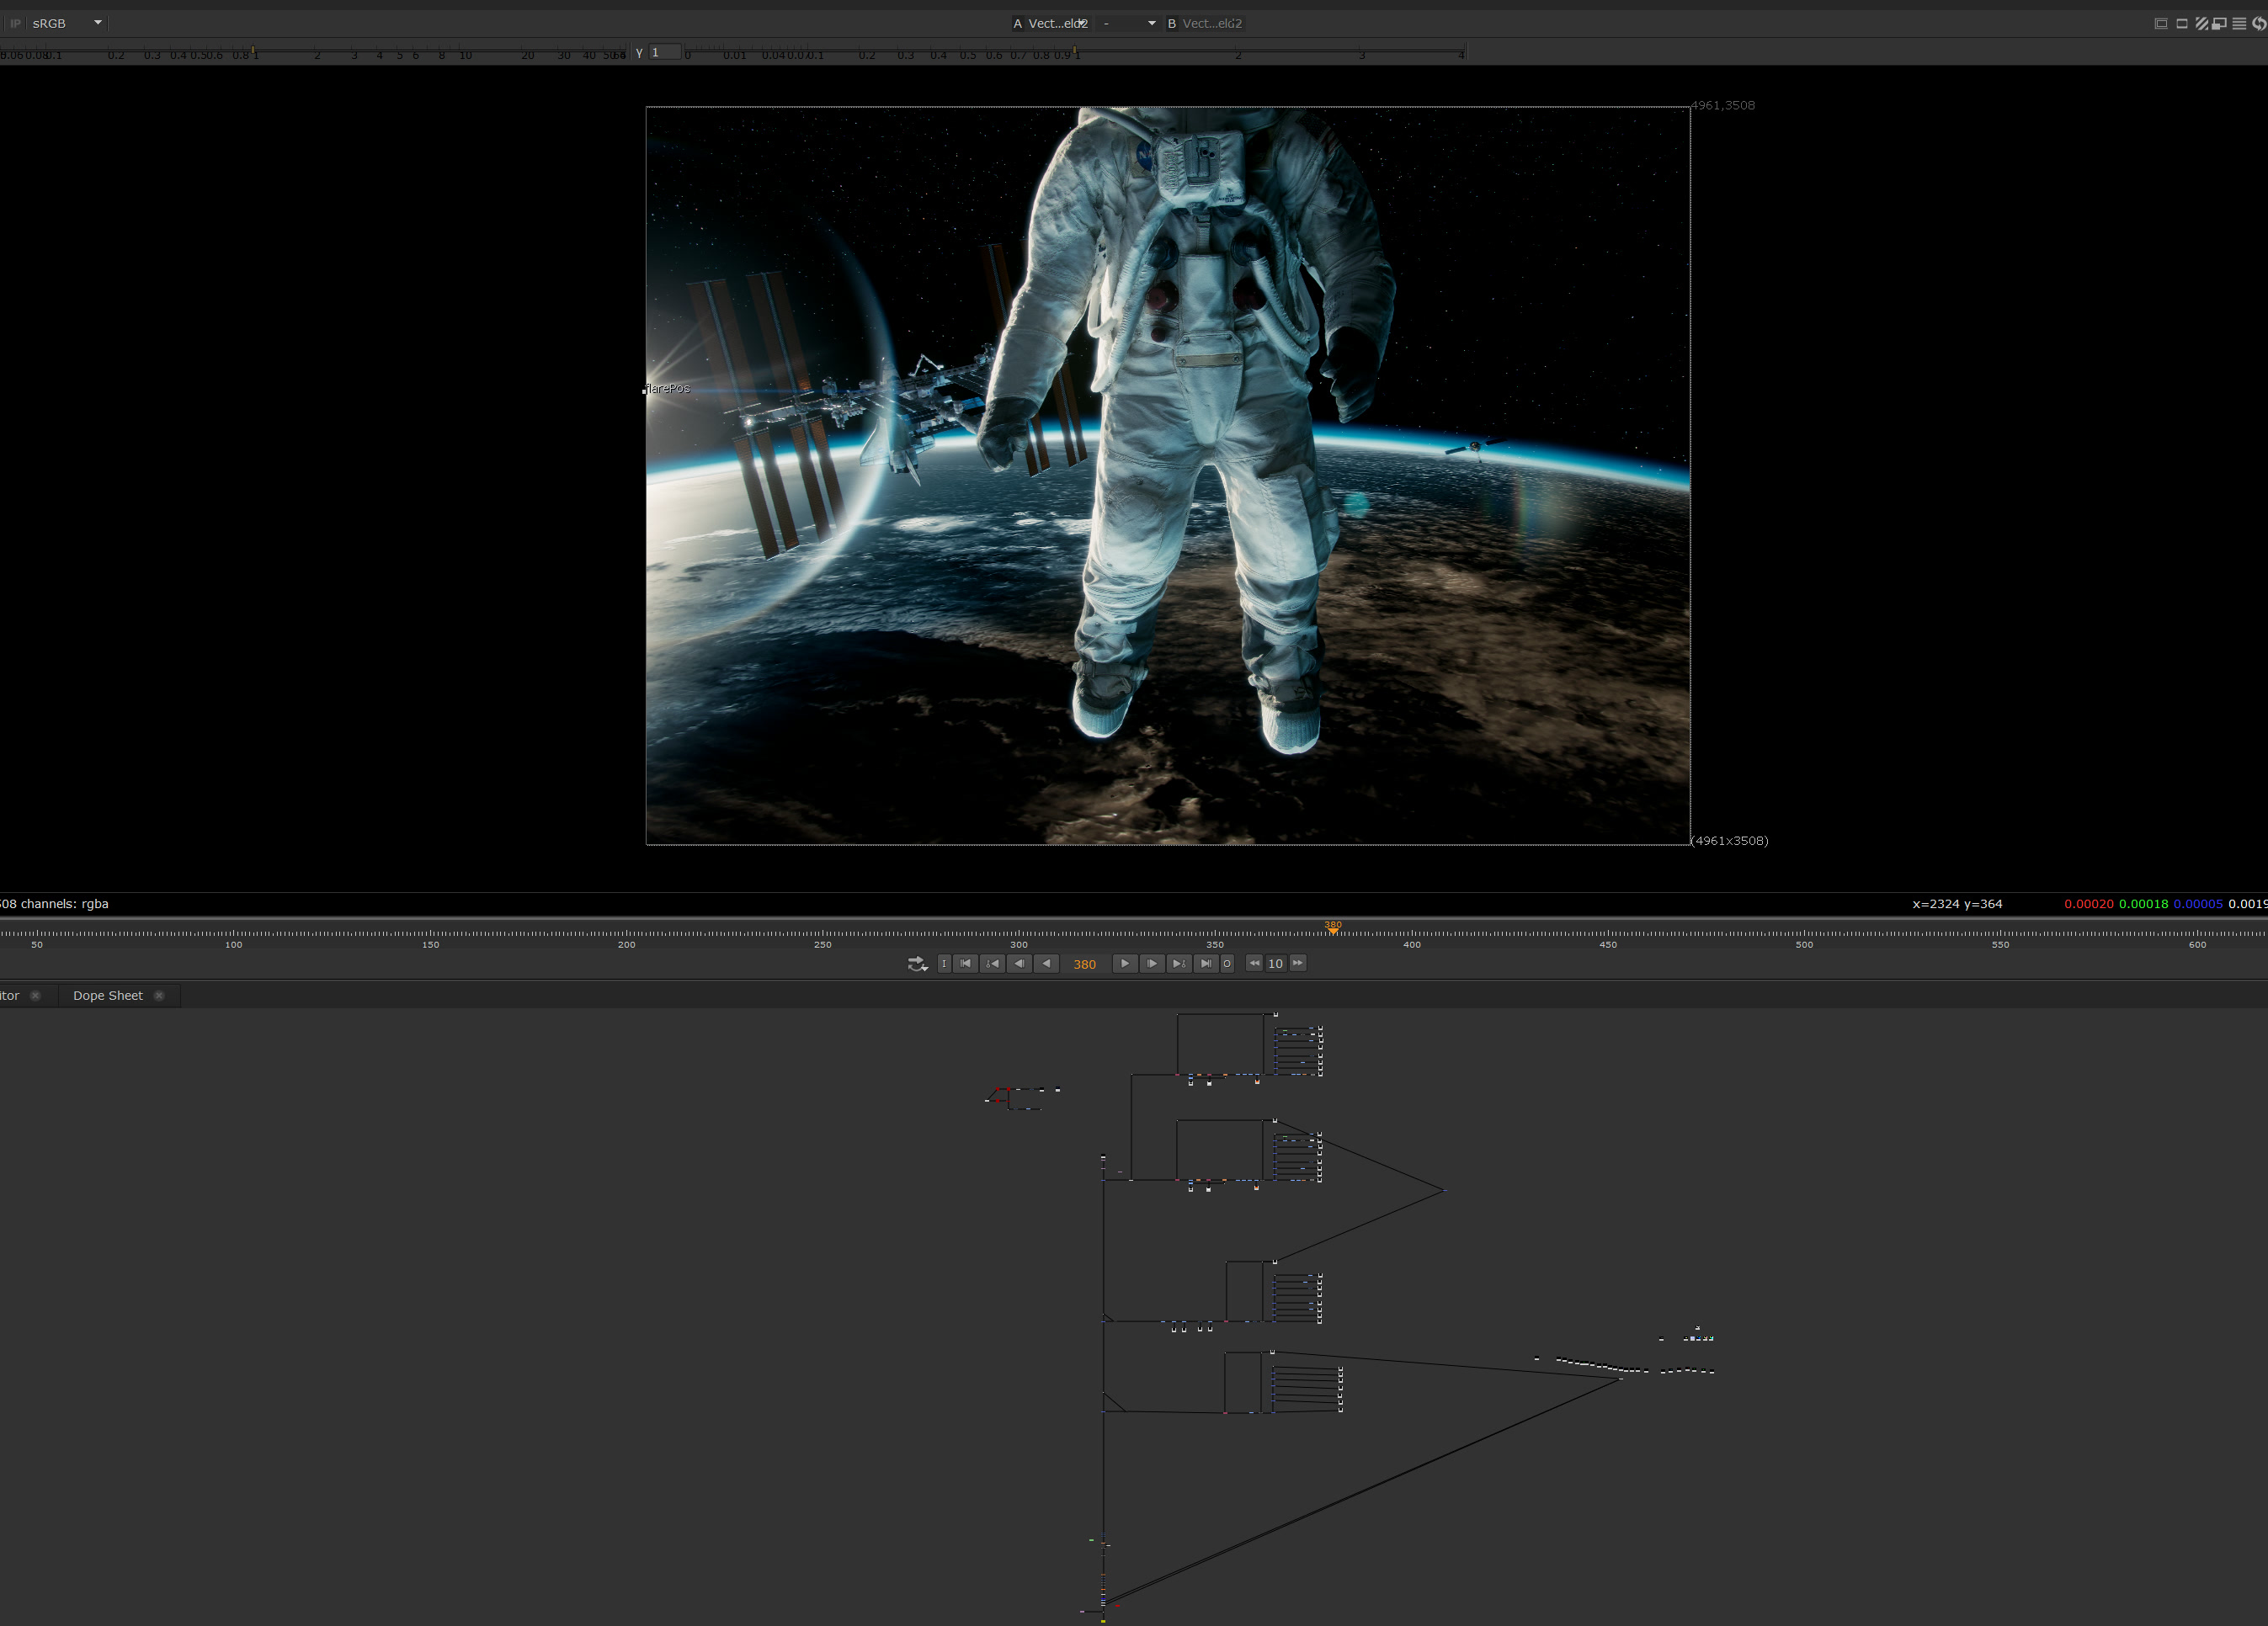Click the in point I button
This screenshot has height=1626, width=2268.
pyautogui.click(x=944, y=964)
